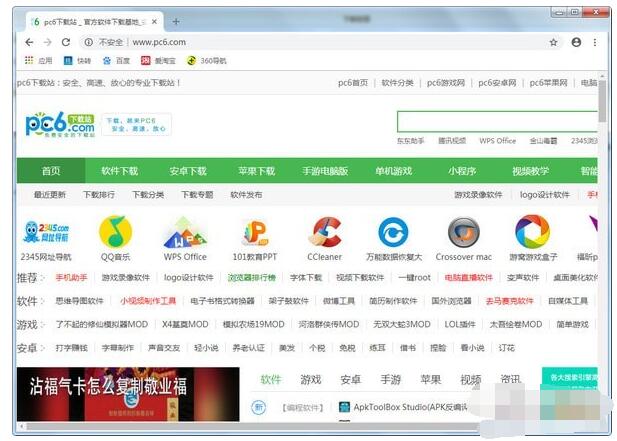This screenshot has width=617, height=441.
Task: Click the 思维导图软件 link
Action: tap(79, 301)
